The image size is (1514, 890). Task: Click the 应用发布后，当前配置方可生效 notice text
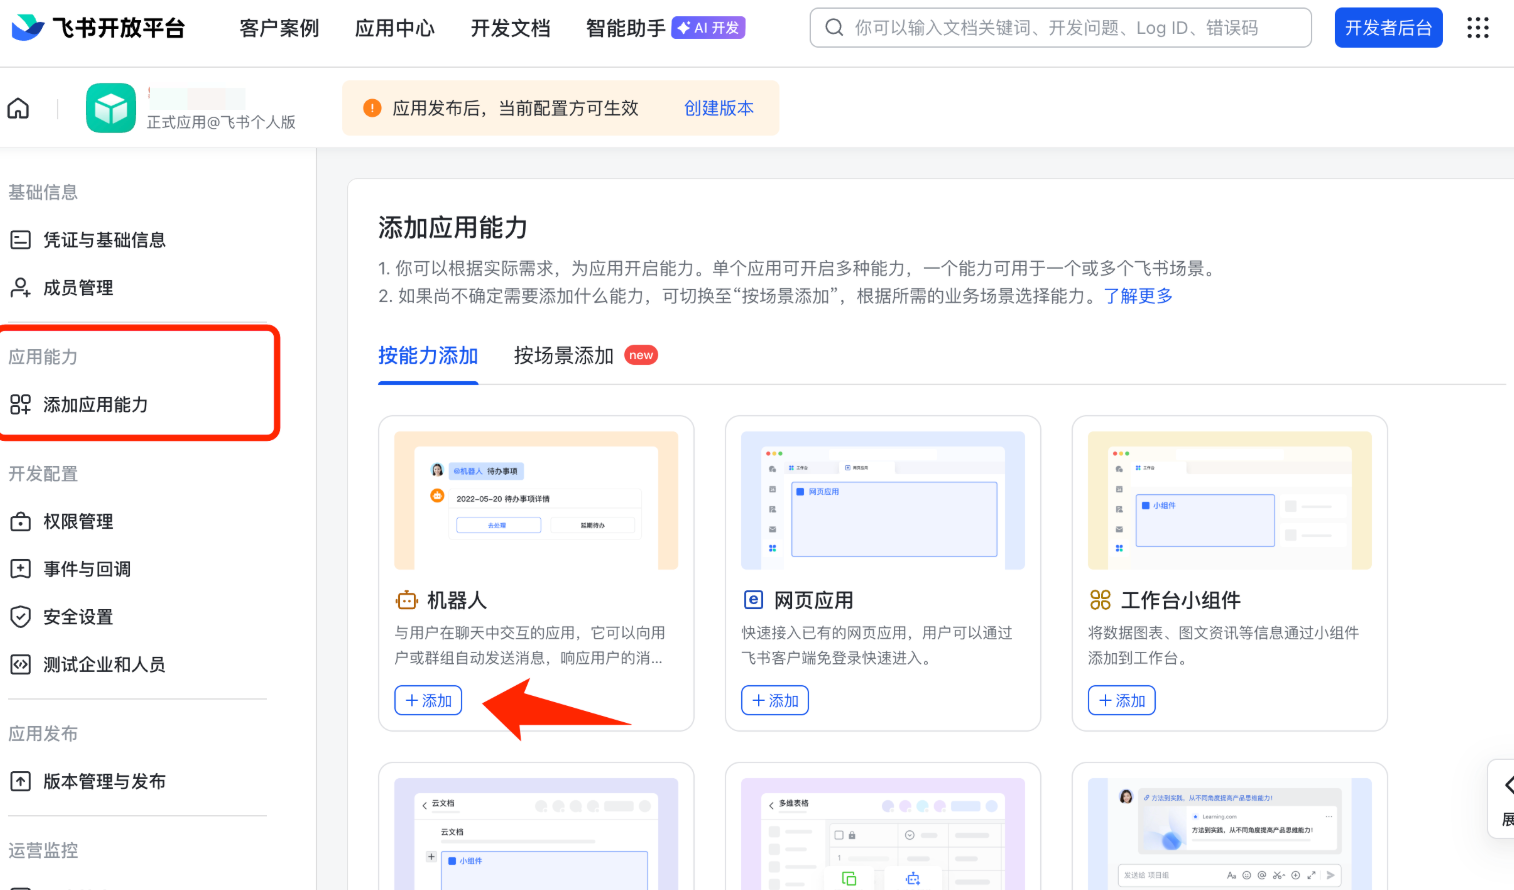tap(516, 108)
